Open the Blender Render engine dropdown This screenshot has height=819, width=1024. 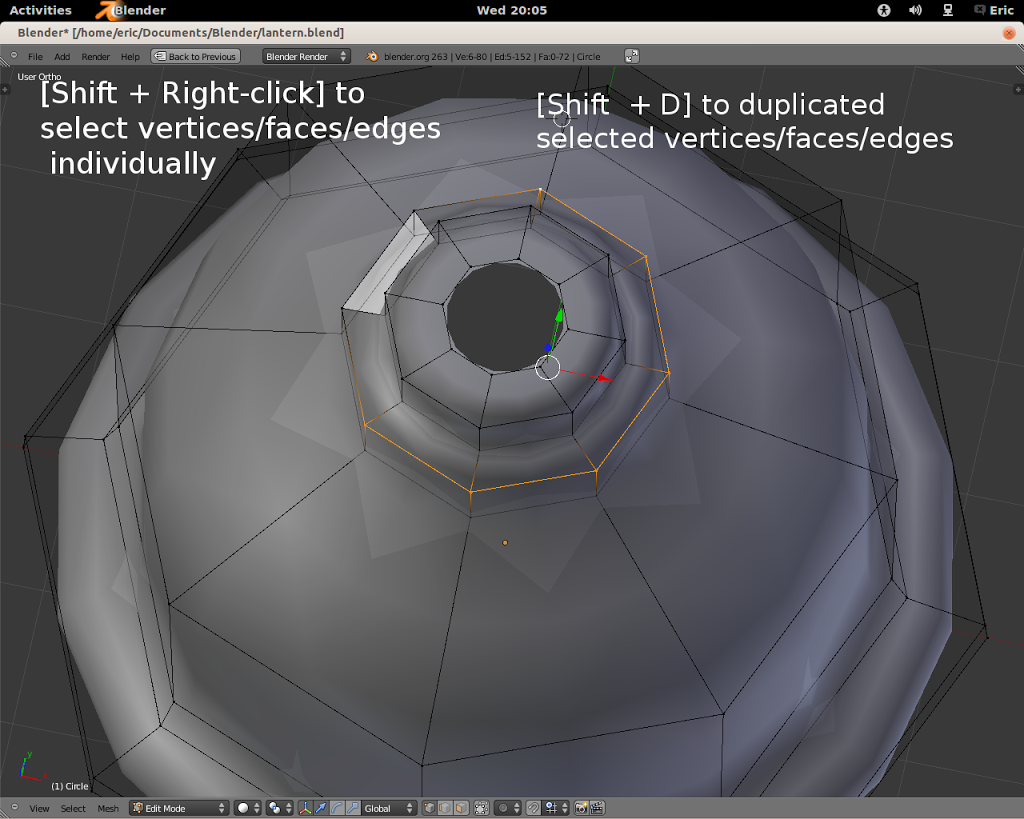(306, 57)
